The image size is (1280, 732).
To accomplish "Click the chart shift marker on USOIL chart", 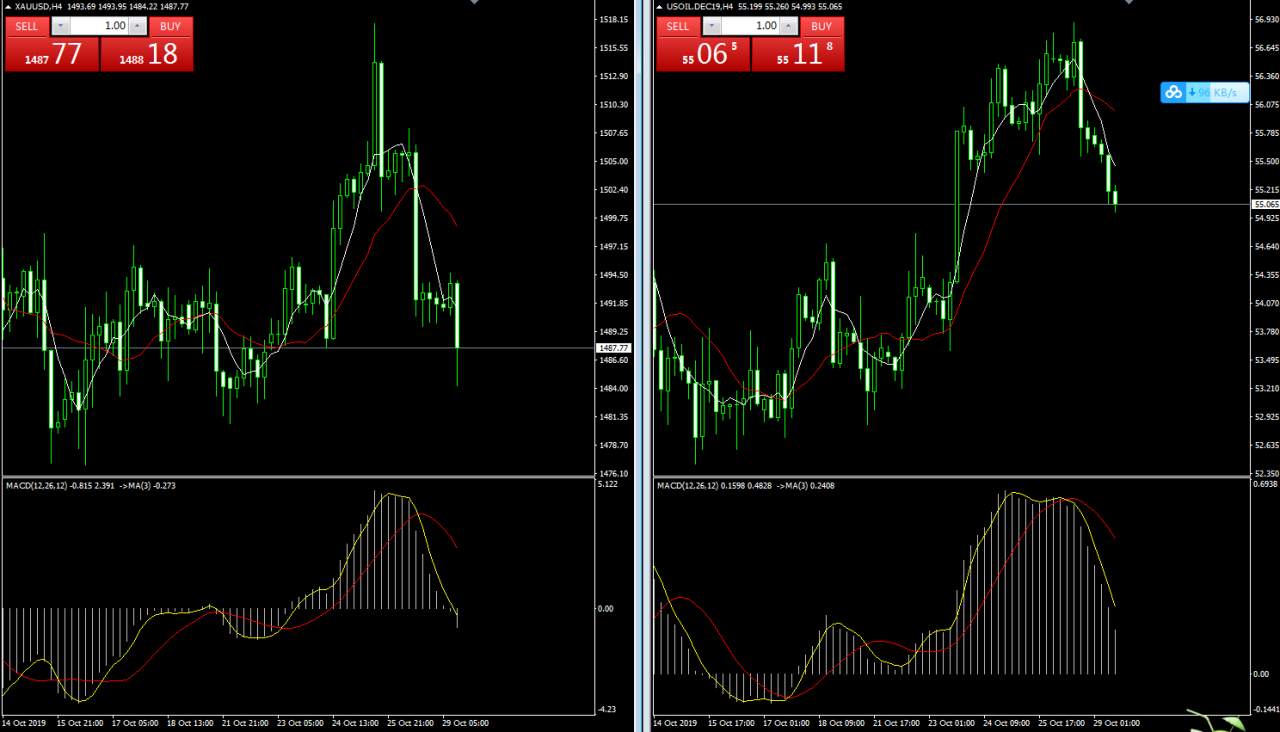I will 1129,3.
